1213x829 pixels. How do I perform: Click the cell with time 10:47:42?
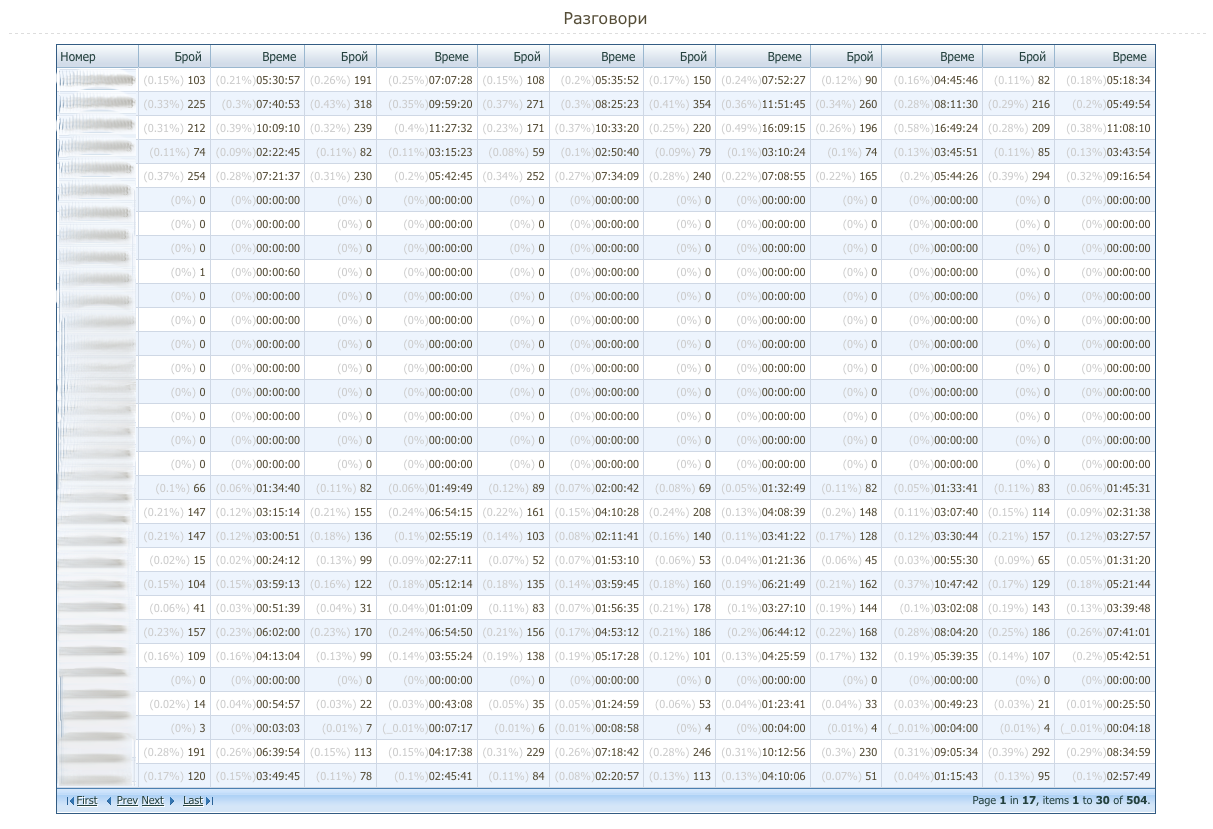pos(956,584)
